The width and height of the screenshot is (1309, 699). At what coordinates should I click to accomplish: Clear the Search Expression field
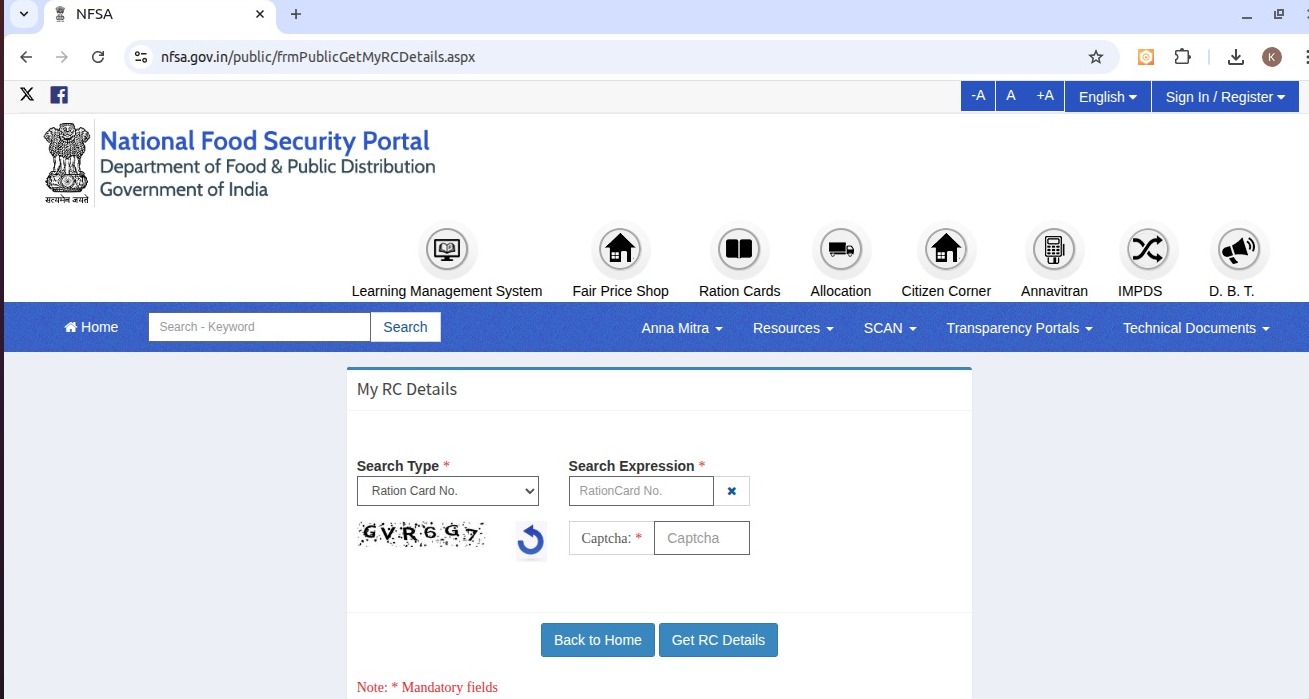click(x=731, y=491)
